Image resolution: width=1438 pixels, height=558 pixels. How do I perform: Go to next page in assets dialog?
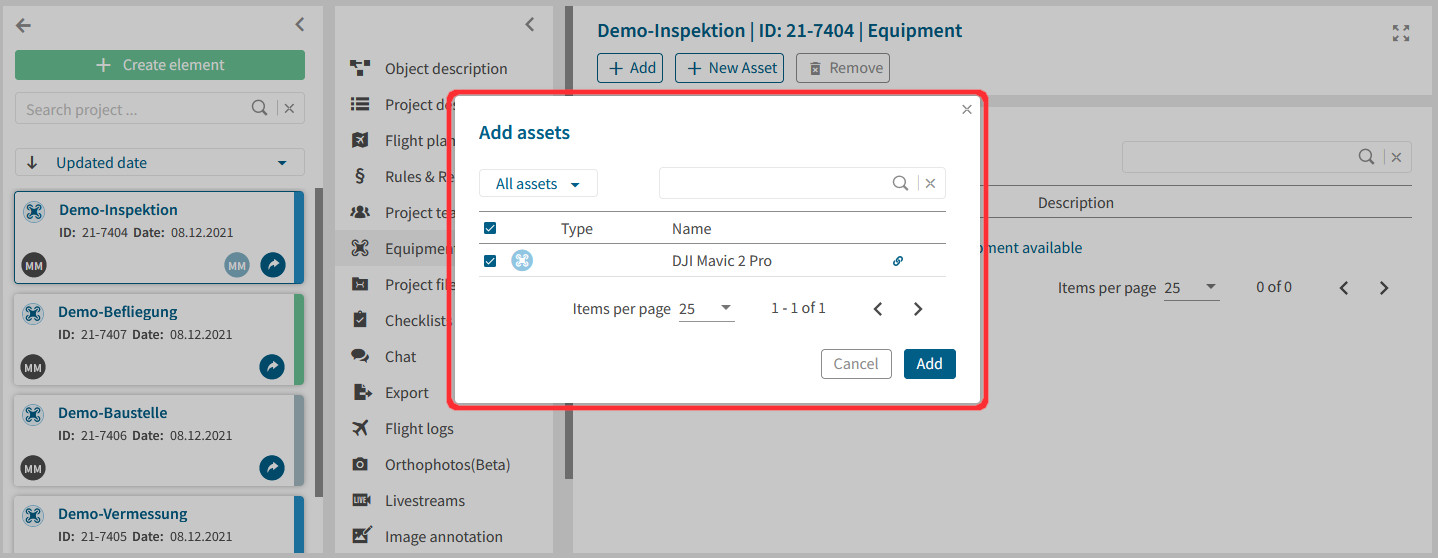pyautogui.click(x=918, y=309)
